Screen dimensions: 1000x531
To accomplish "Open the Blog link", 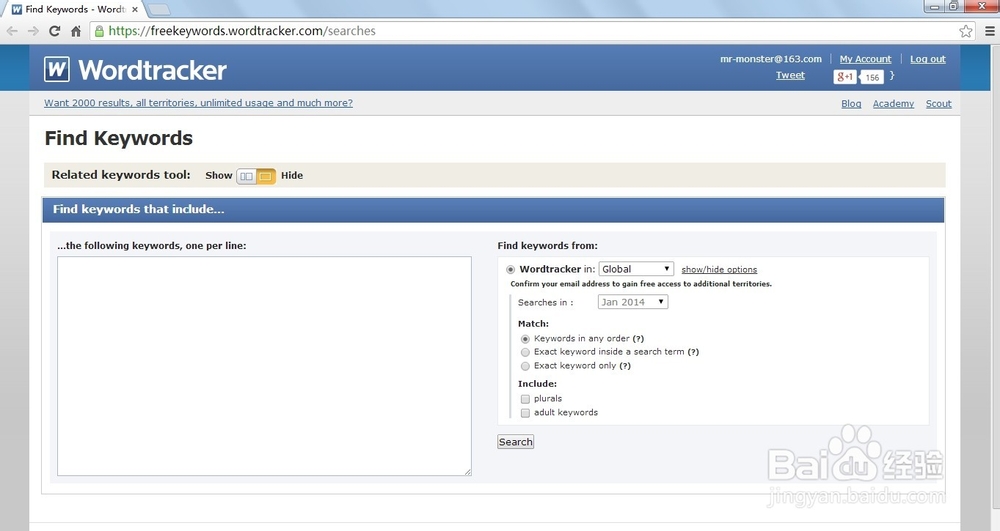I will pyautogui.click(x=851, y=103).
